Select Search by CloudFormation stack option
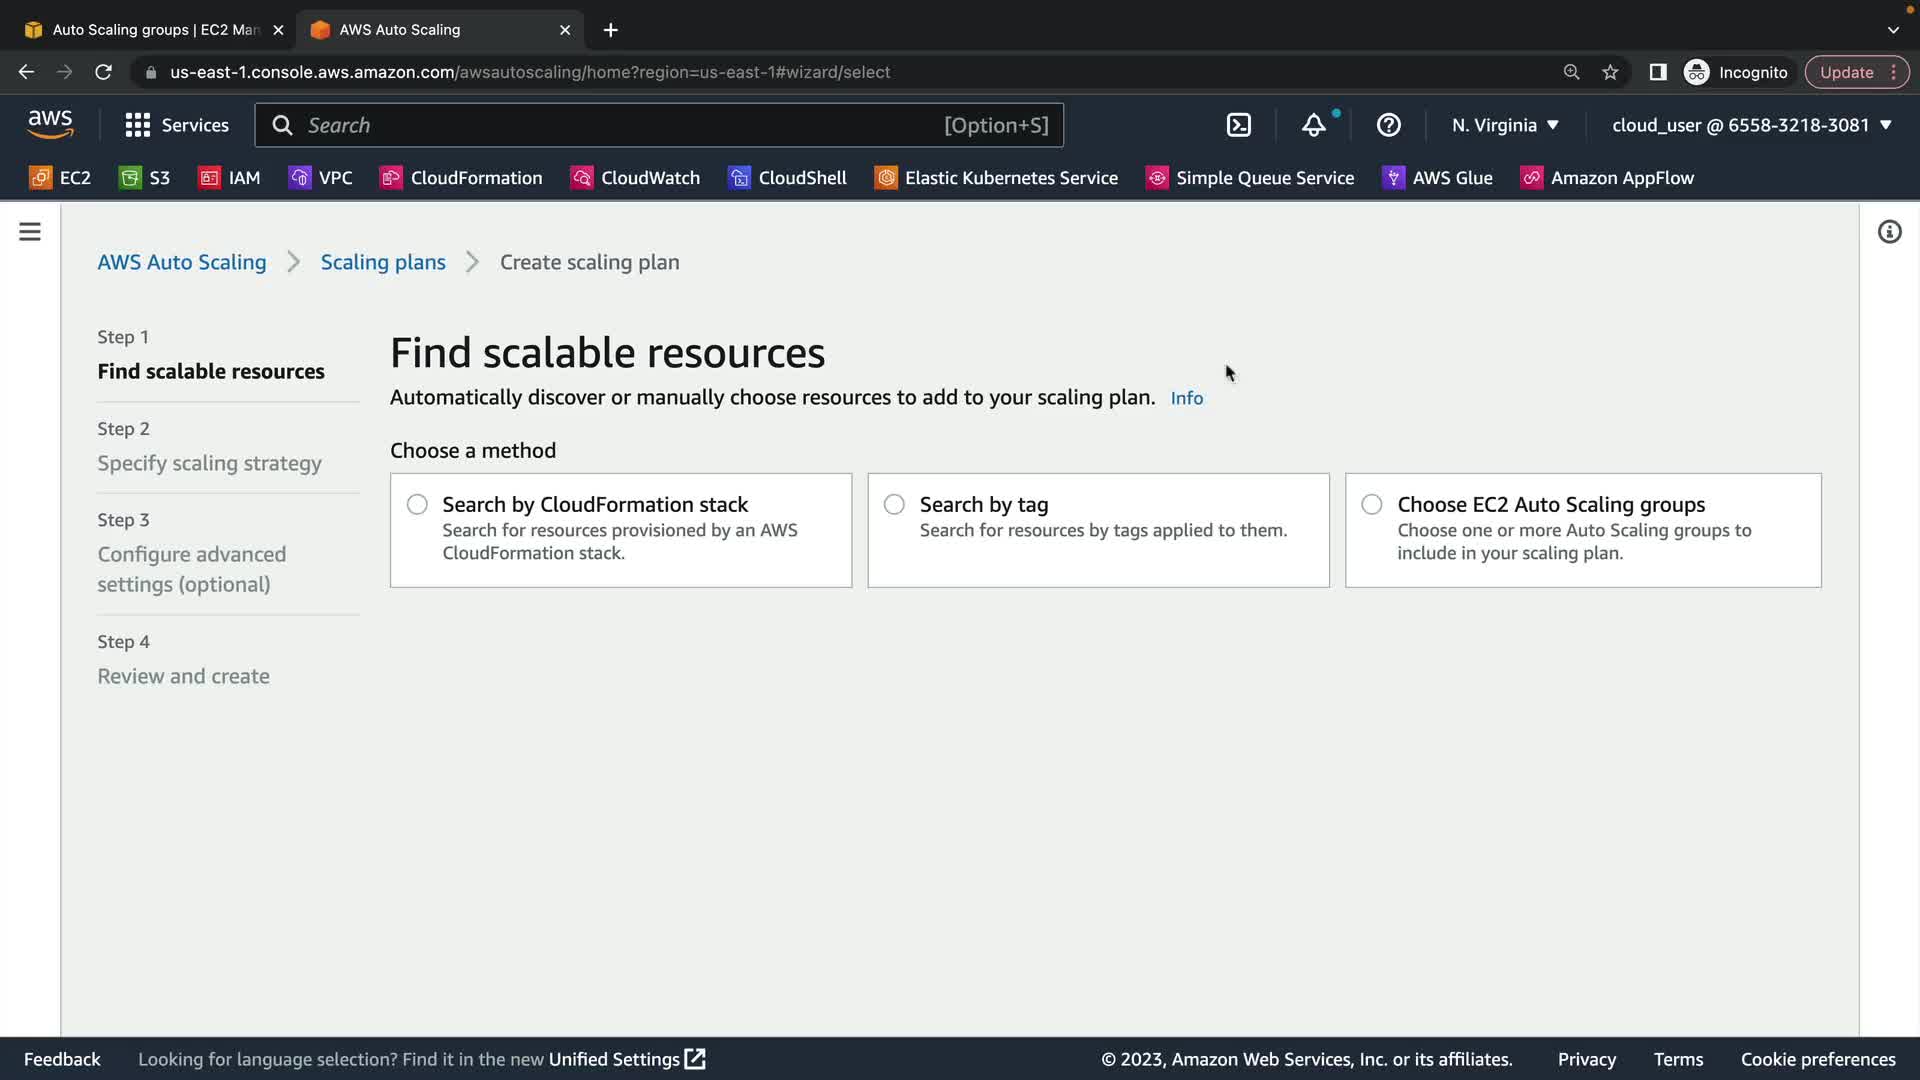This screenshot has height=1080, width=1920. tap(417, 505)
